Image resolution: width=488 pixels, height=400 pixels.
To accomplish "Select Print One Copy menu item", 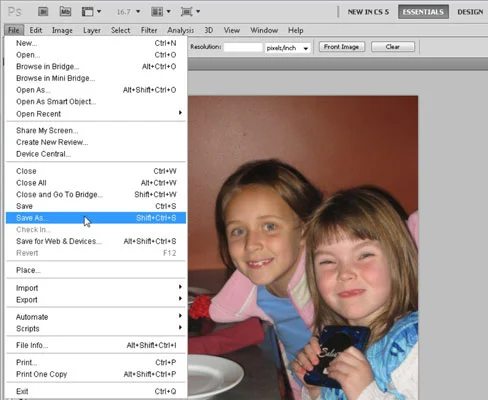I will (96, 374).
